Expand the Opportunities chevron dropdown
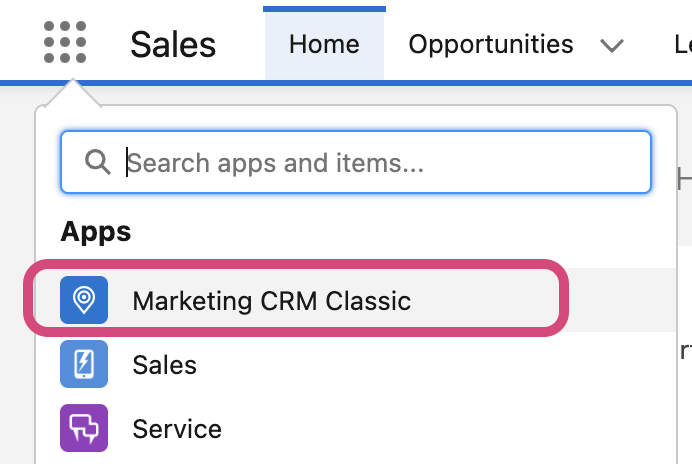 coord(612,45)
